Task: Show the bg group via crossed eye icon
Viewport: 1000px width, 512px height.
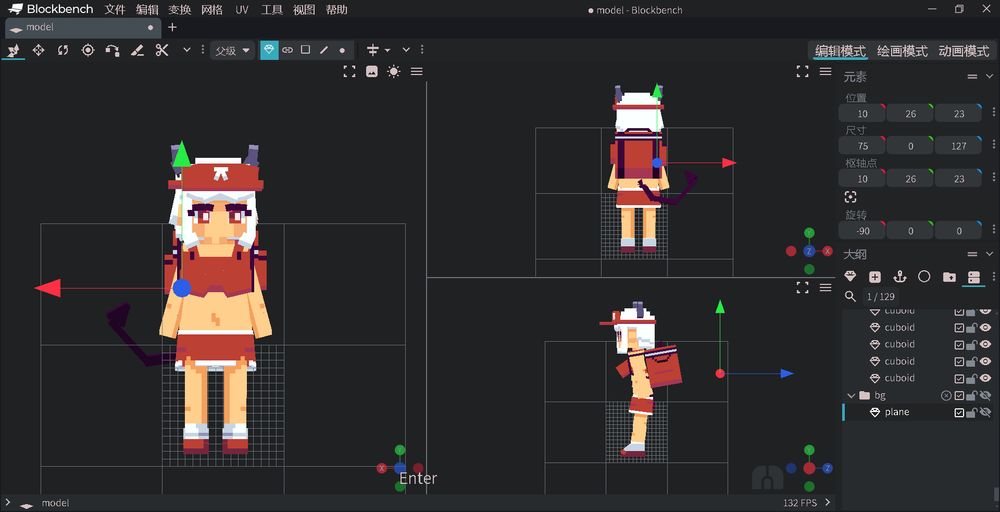Action: click(x=986, y=396)
